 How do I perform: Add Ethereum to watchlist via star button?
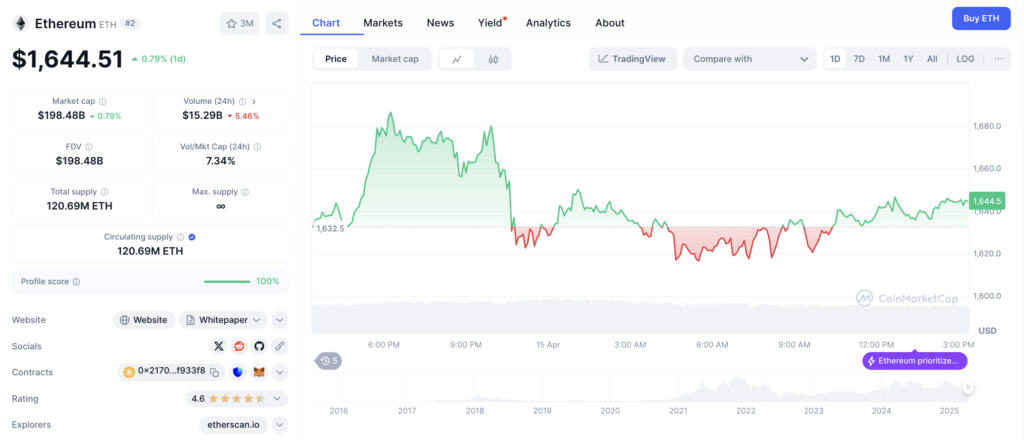point(240,24)
